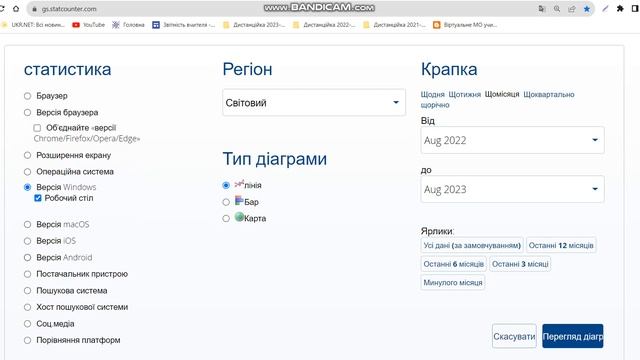Click the pen extension icon
Viewport: 640px width, 360px height.
point(605,9)
